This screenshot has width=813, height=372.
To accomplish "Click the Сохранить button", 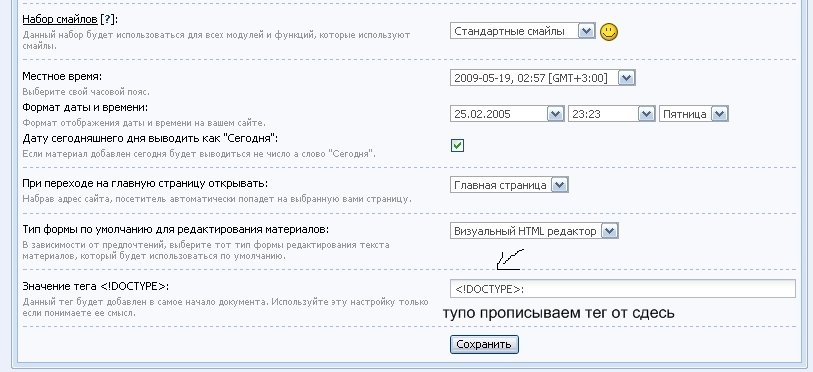I will [484, 345].
